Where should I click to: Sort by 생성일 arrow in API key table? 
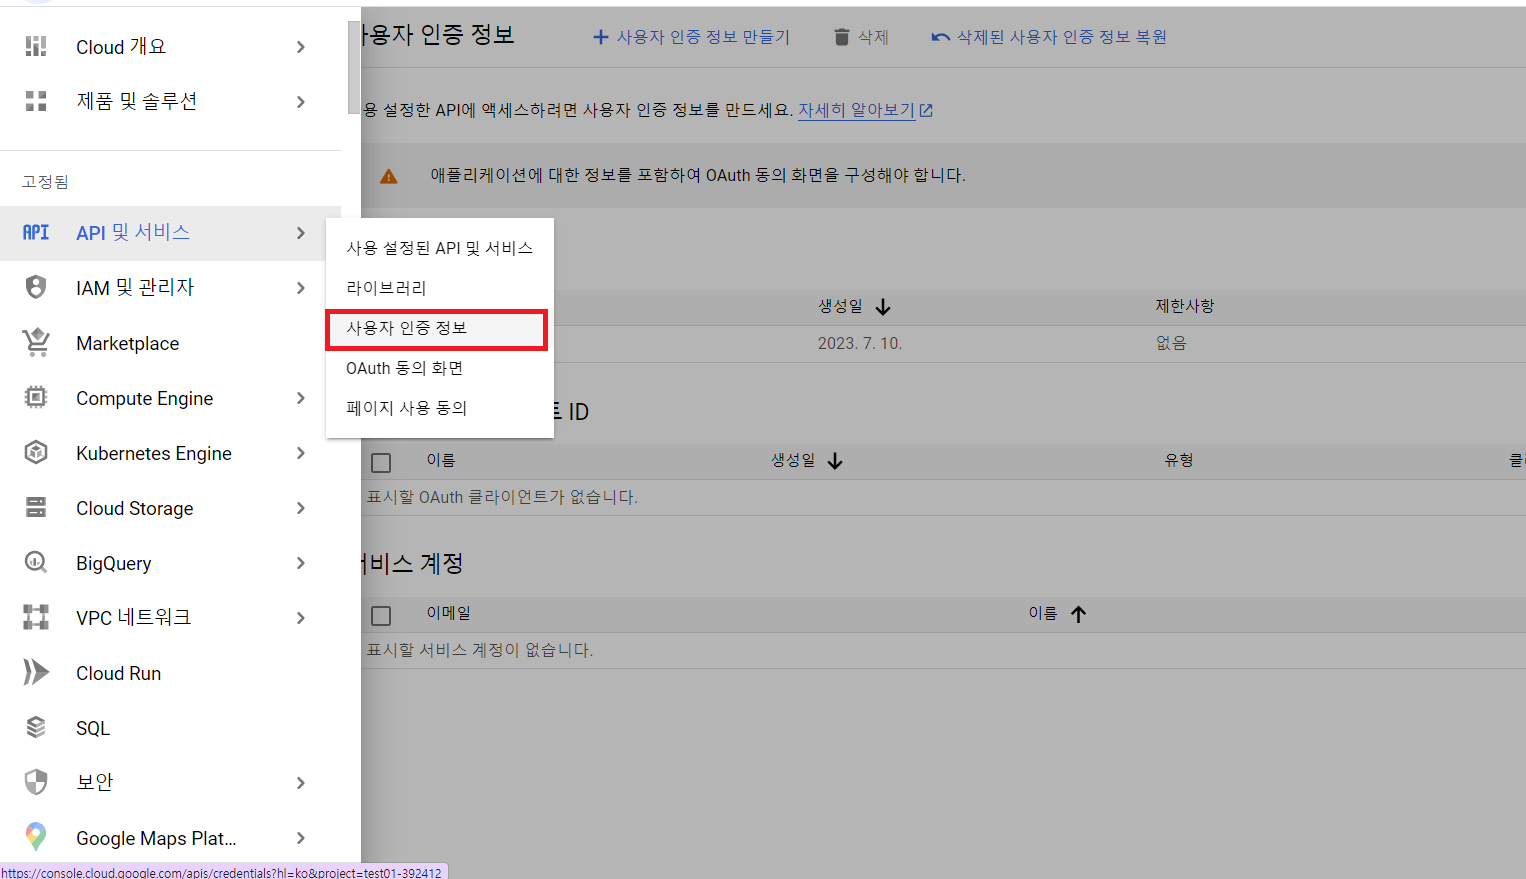(x=883, y=307)
